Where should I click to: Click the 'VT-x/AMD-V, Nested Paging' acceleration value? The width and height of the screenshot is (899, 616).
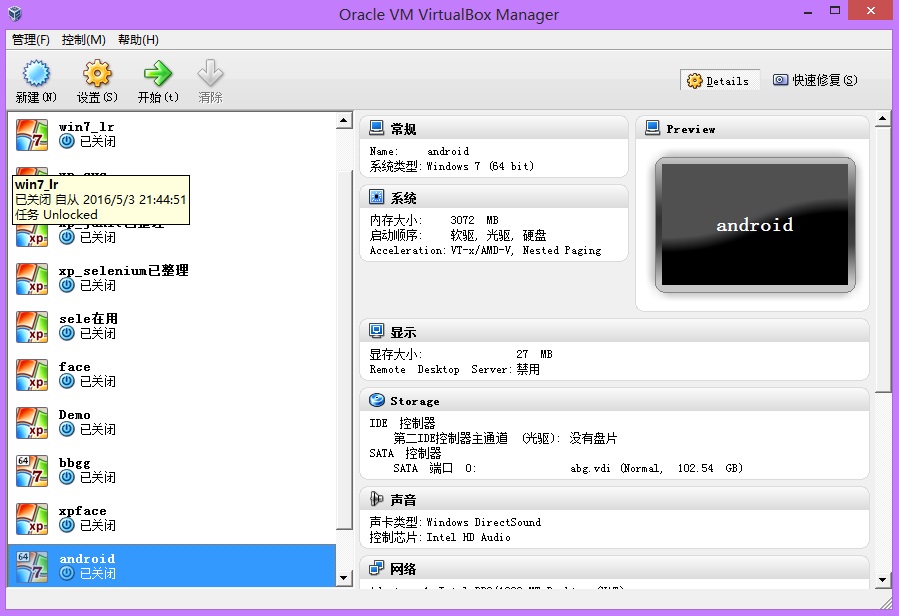(x=526, y=251)
